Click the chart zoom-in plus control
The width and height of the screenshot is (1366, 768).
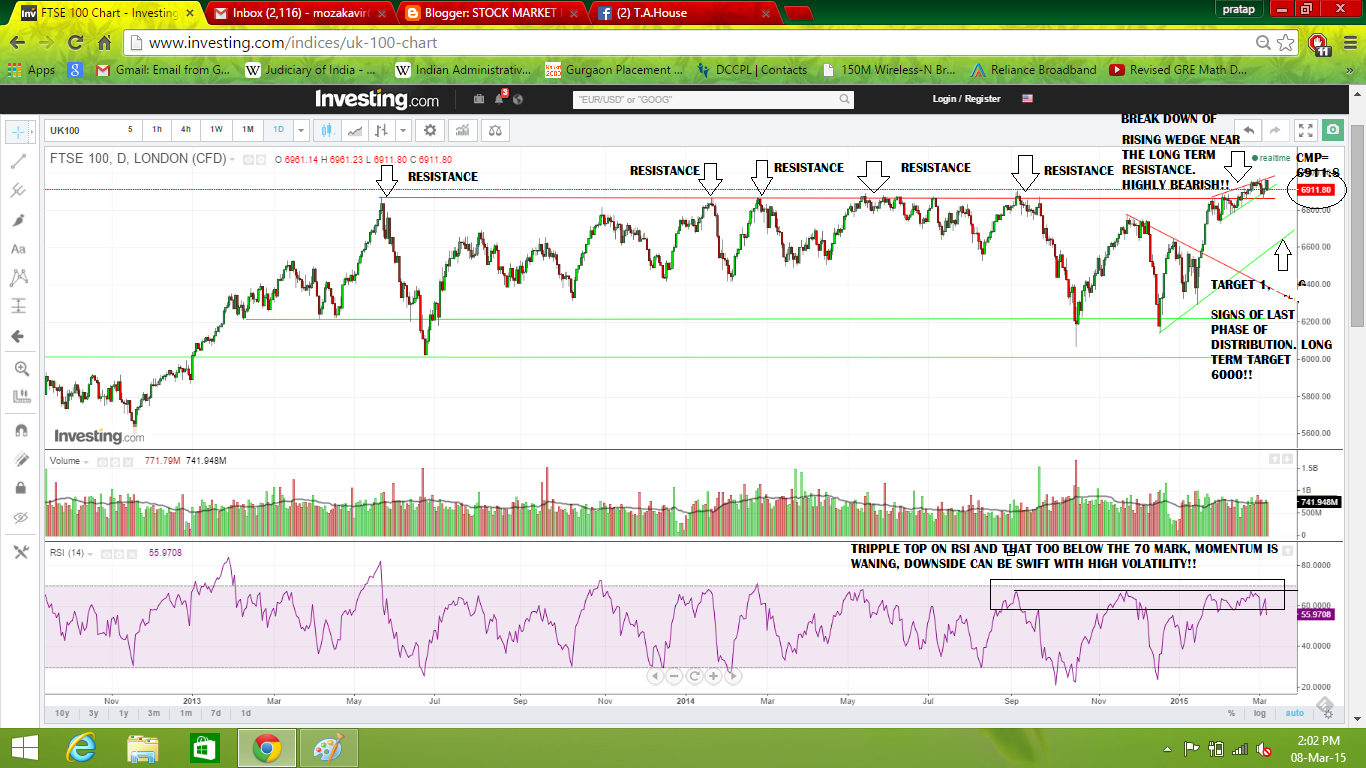click(x=713, y=676)
